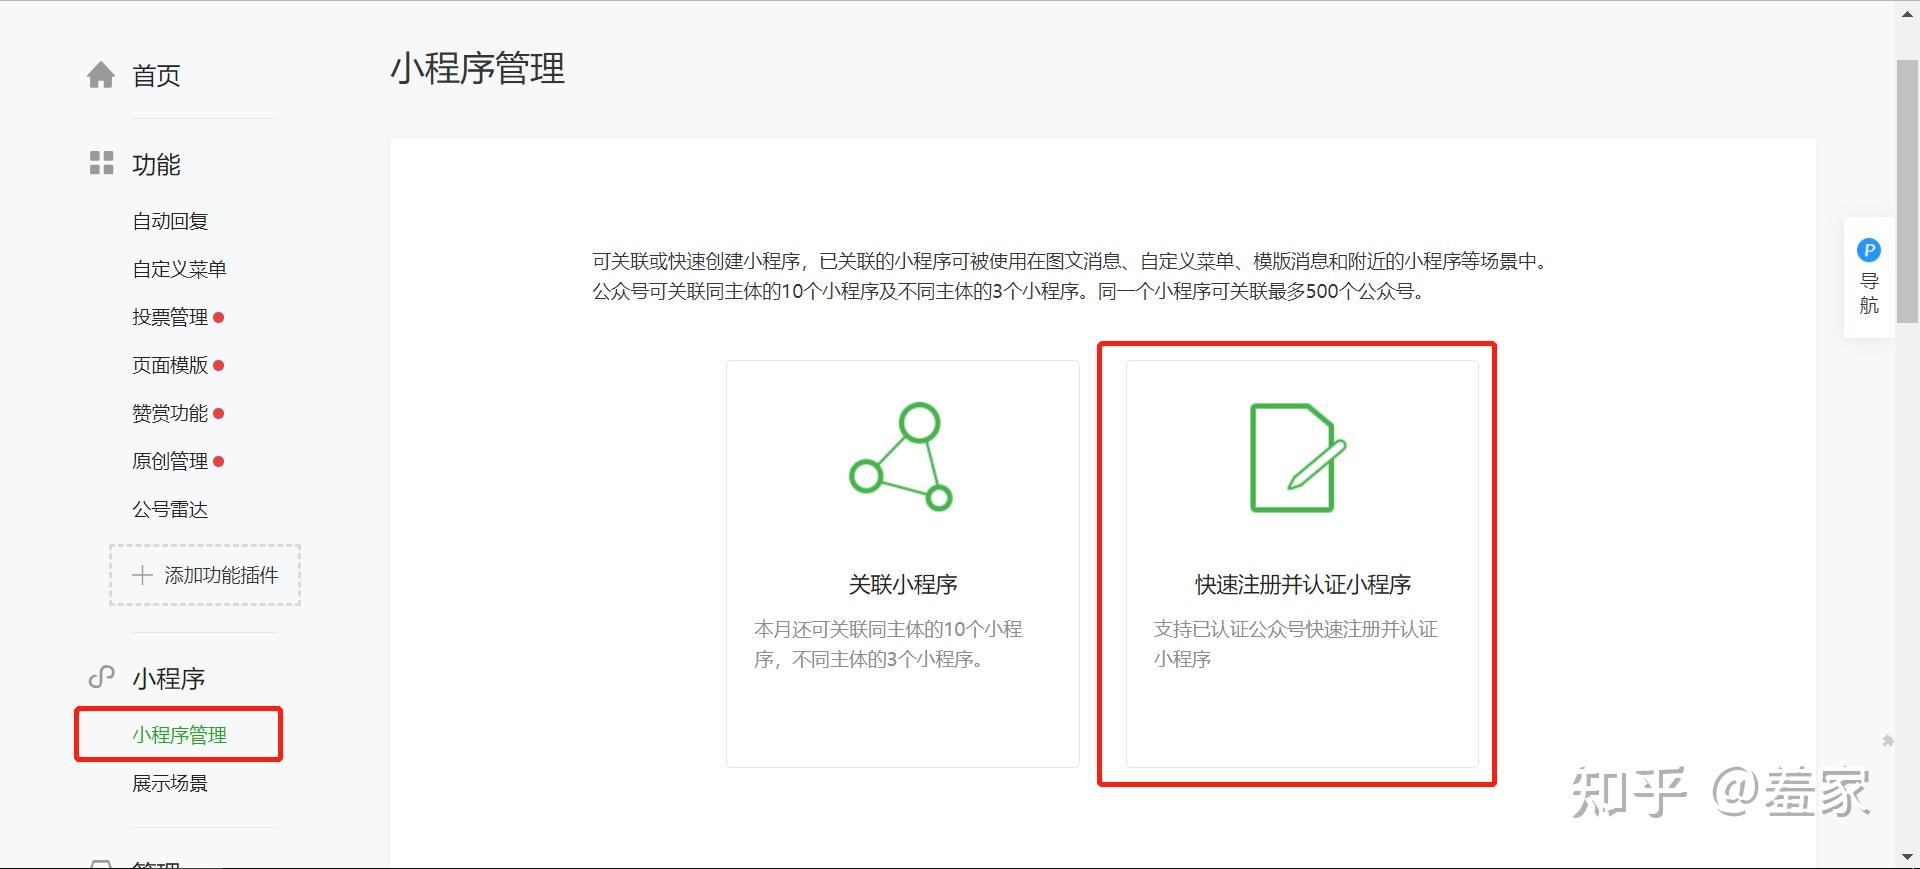Go to 投票管理
Image resolution: width=1920 pixels, height=869 pixels.
[x=170, y=317]
